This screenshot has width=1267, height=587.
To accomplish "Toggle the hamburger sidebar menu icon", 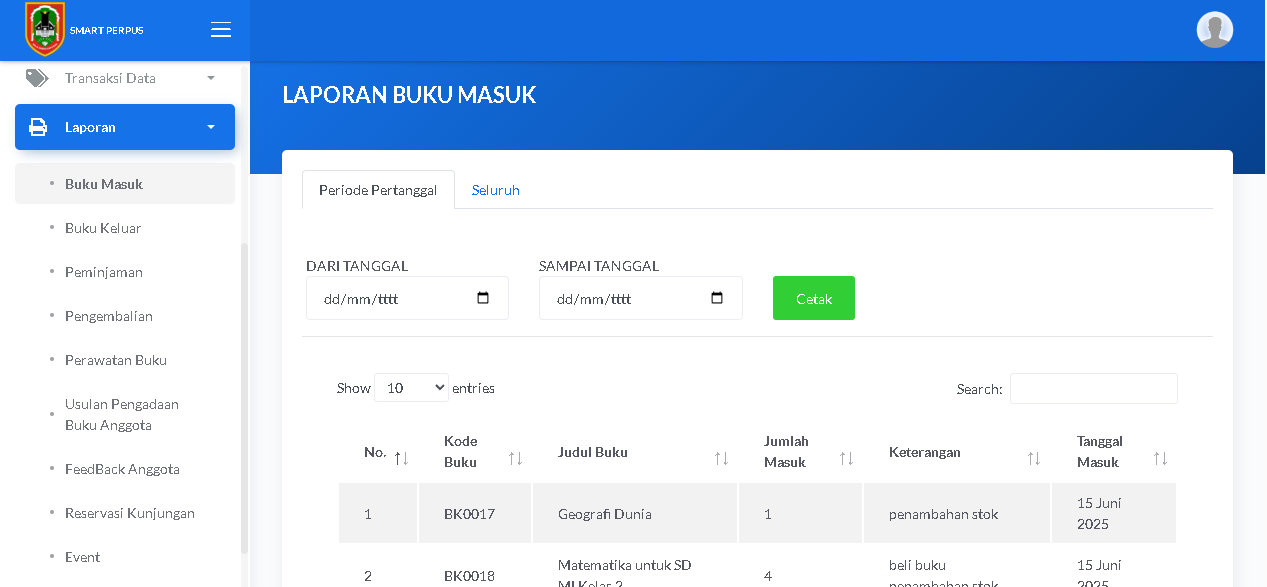I will [221, 30].
